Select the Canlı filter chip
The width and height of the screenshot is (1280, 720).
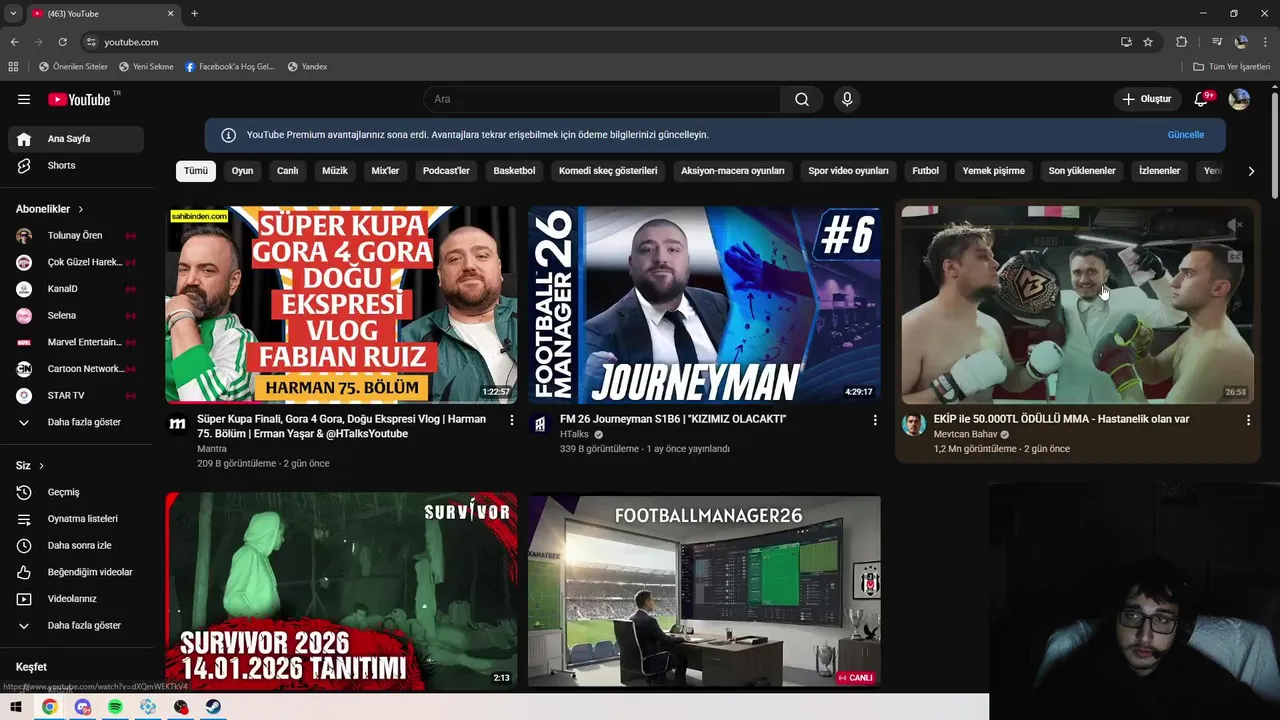tap(288, 171)
